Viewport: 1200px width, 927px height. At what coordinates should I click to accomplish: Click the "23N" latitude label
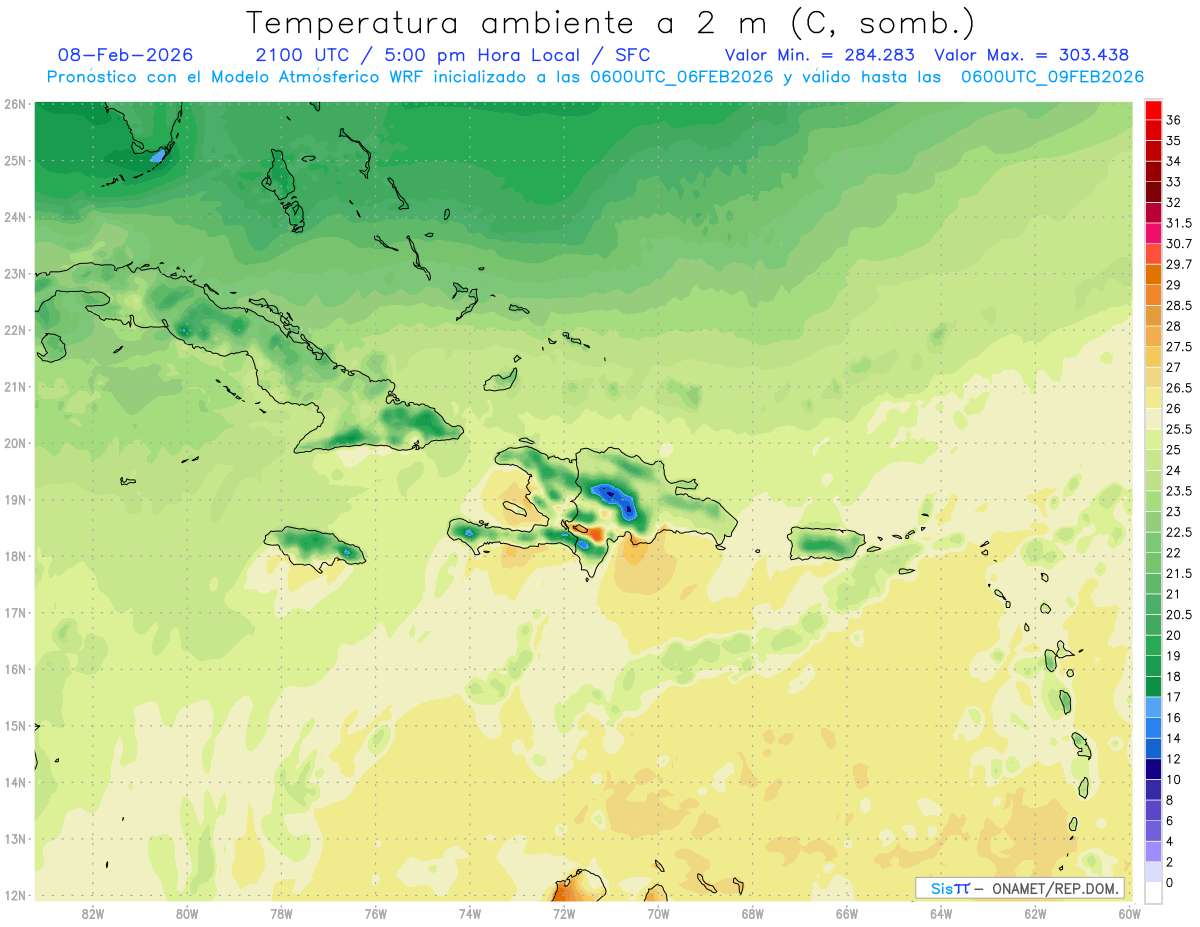[14, 273]
